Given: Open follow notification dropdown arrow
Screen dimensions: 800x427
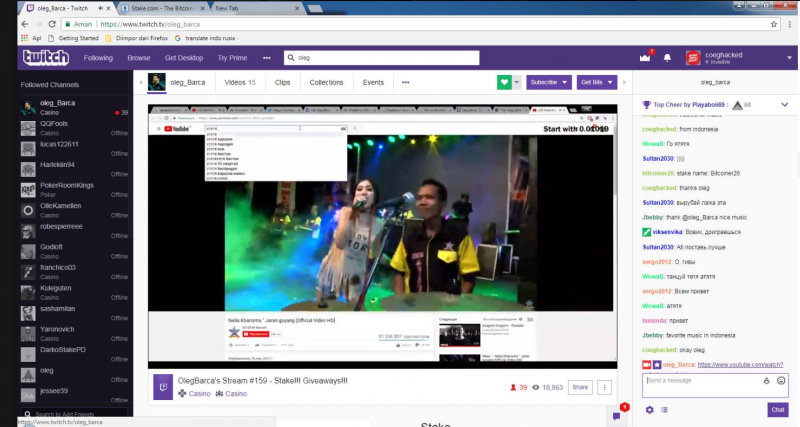Looking at the screenshot, I should (x=516, y=82).
